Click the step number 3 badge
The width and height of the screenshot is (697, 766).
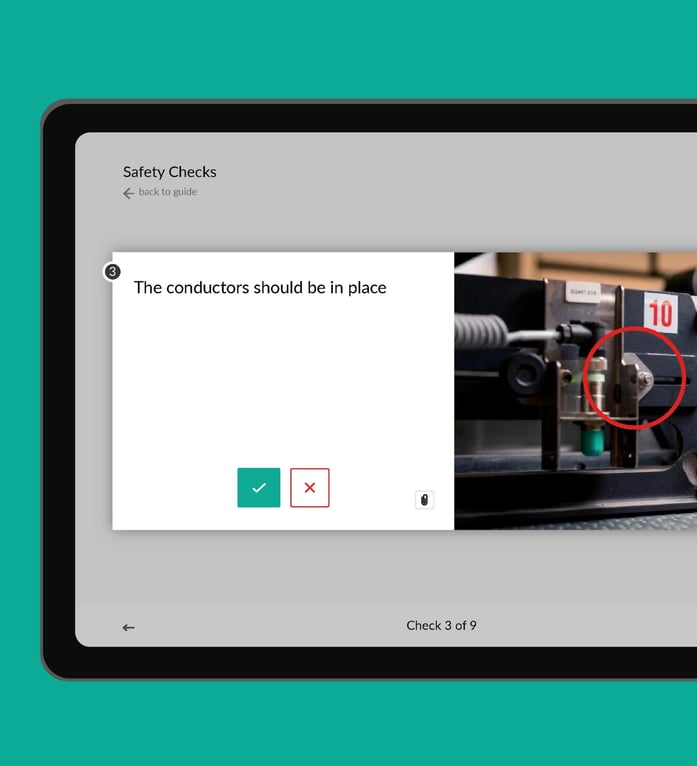click(x=113, y=272)
